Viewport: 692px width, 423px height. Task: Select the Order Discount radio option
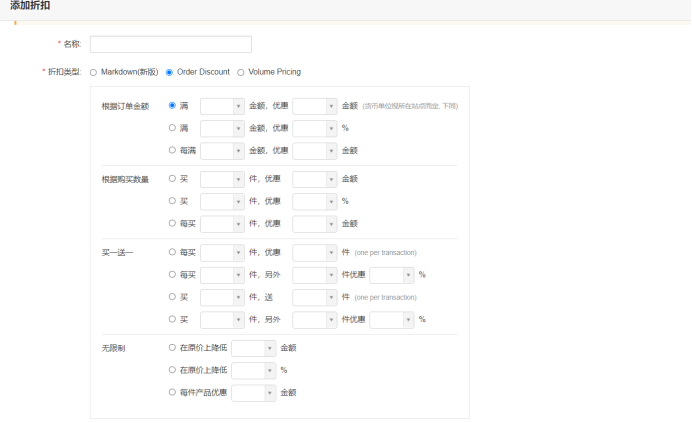[x=169, y=72]
